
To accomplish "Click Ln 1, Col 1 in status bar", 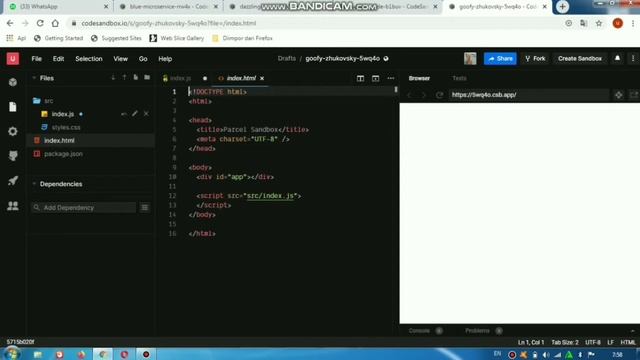I will (x=531, y=342).
